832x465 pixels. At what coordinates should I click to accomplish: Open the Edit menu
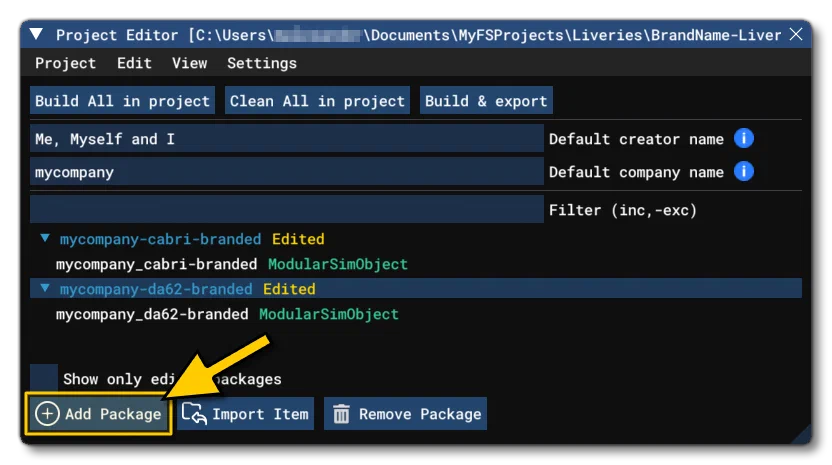(134, 63)
